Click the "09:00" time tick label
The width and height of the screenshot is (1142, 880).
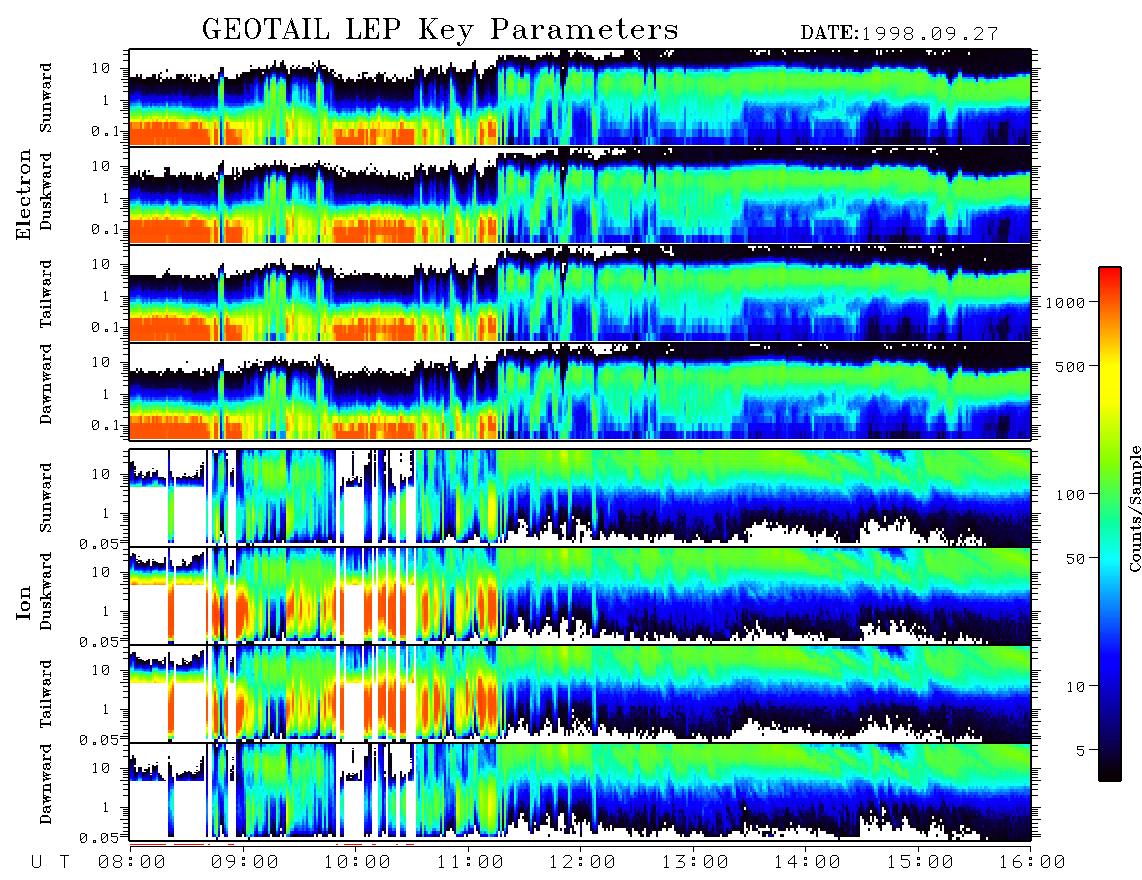click(245, 863)
